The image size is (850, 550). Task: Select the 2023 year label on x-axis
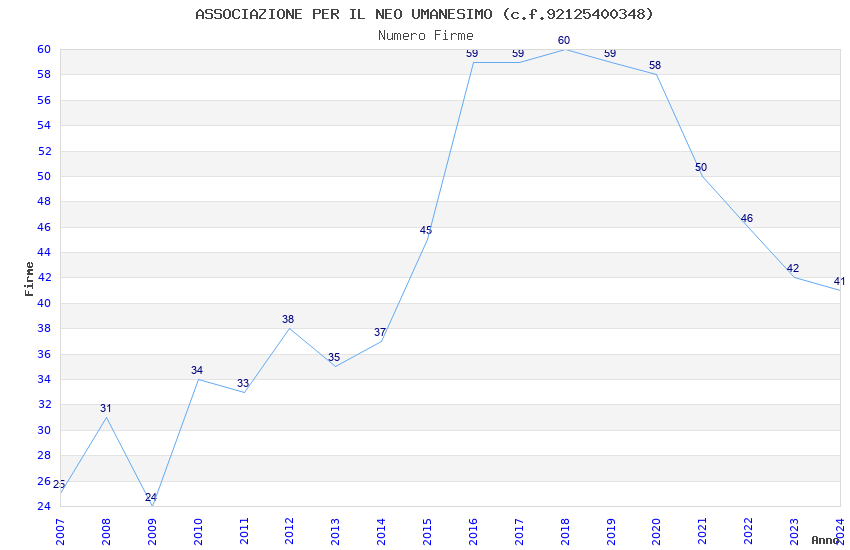coord(794,532)
